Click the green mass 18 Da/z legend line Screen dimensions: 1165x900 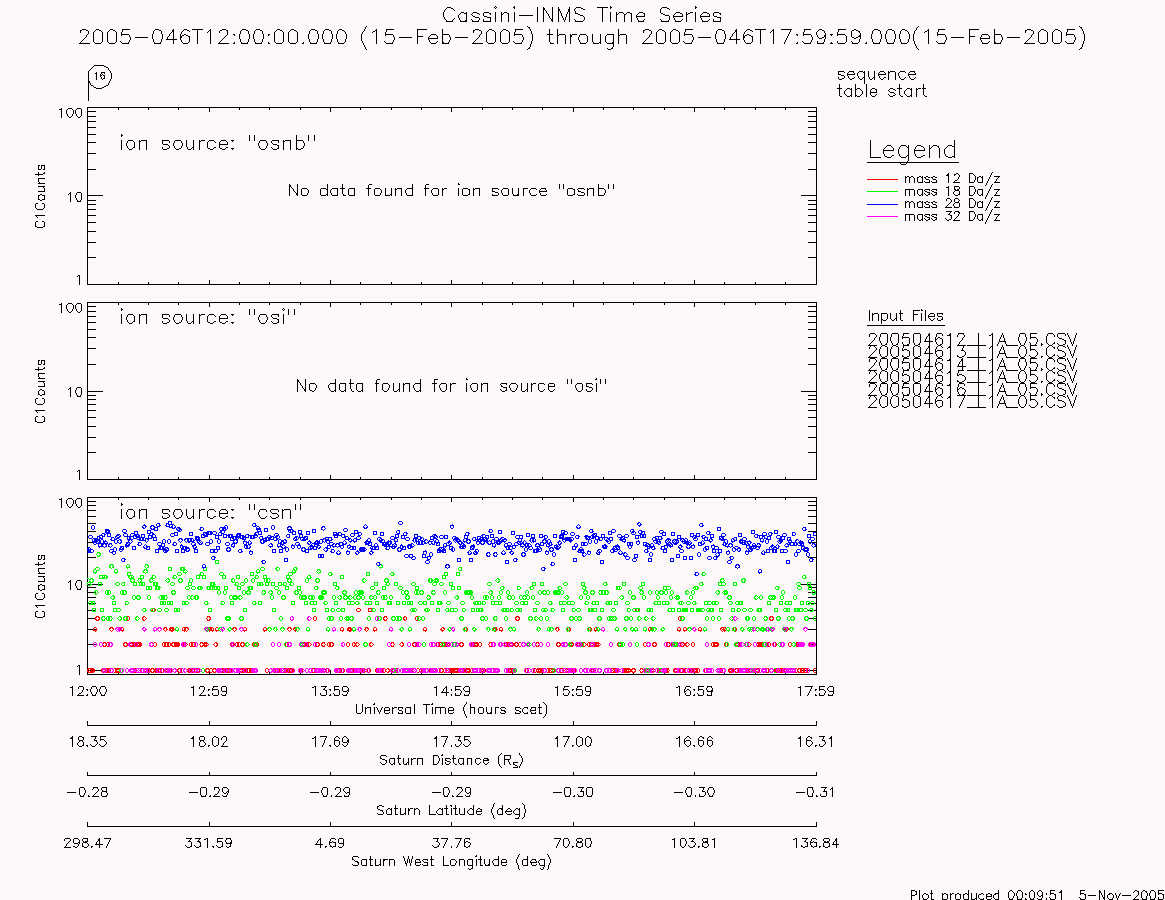(882, 192)
